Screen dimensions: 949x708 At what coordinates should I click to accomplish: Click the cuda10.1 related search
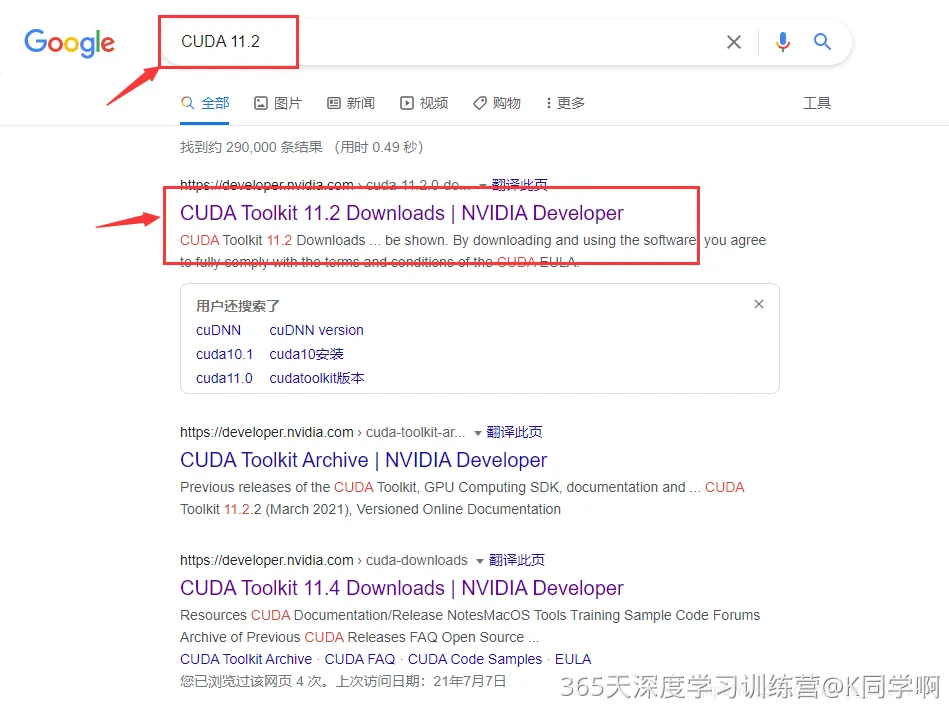click(225, 354)
